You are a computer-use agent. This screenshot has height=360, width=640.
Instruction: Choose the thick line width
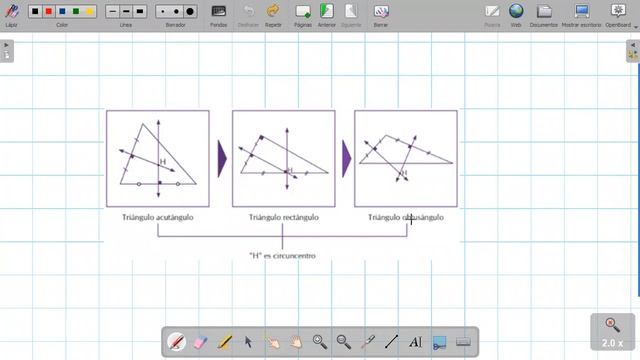140,11
